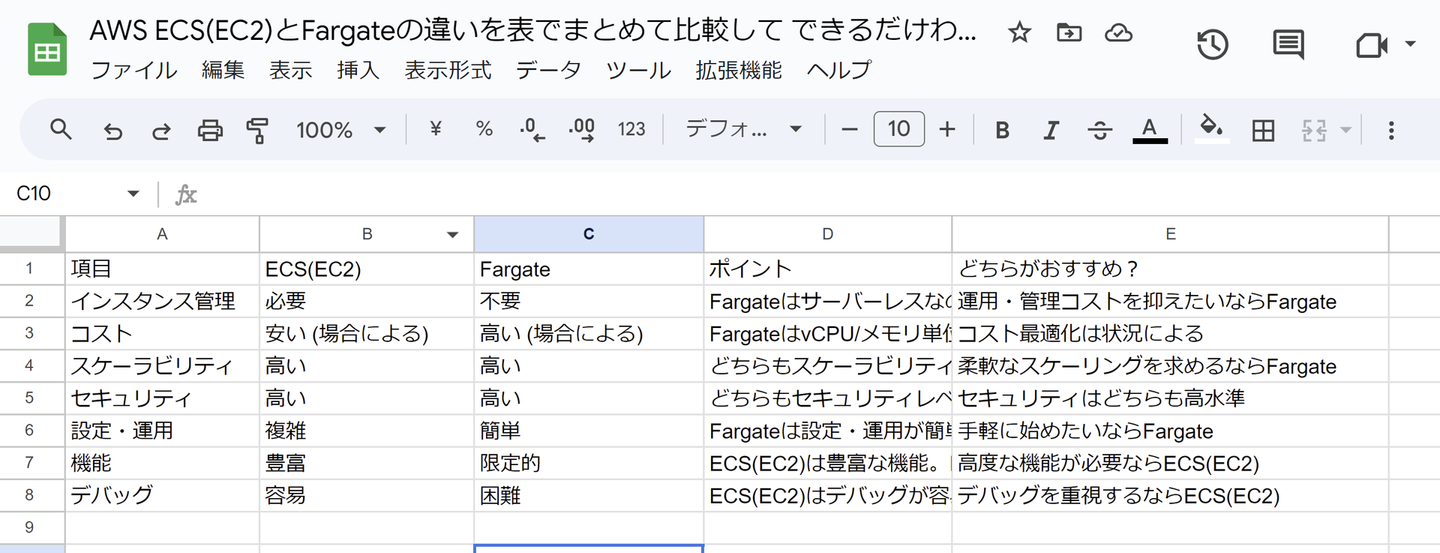The image size is (1440, 553).
Task: Open the ファイル menu
Action: click(133, 70)
